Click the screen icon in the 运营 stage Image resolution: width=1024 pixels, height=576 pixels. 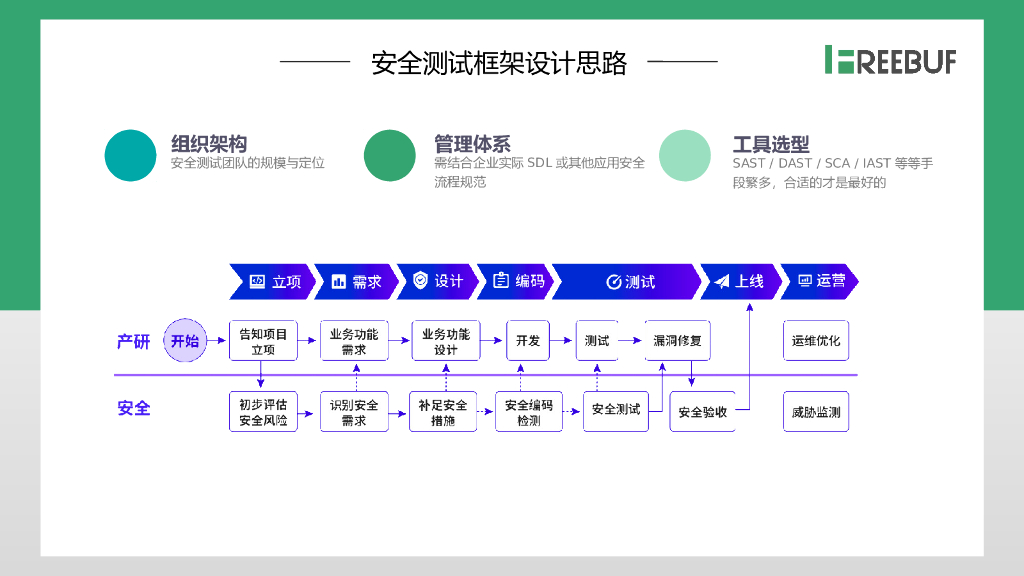pos(804,281)
